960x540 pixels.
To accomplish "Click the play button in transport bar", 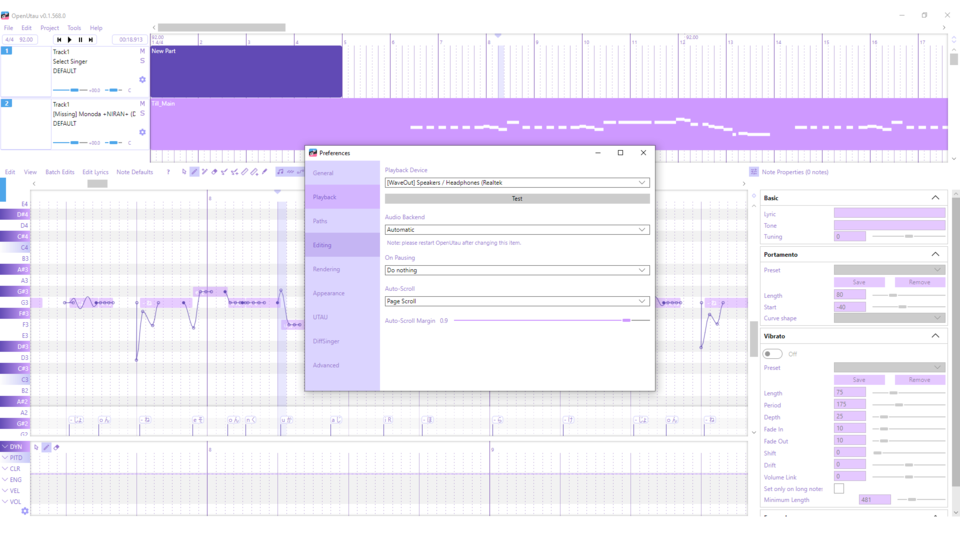I will click(x=69, y=40).
